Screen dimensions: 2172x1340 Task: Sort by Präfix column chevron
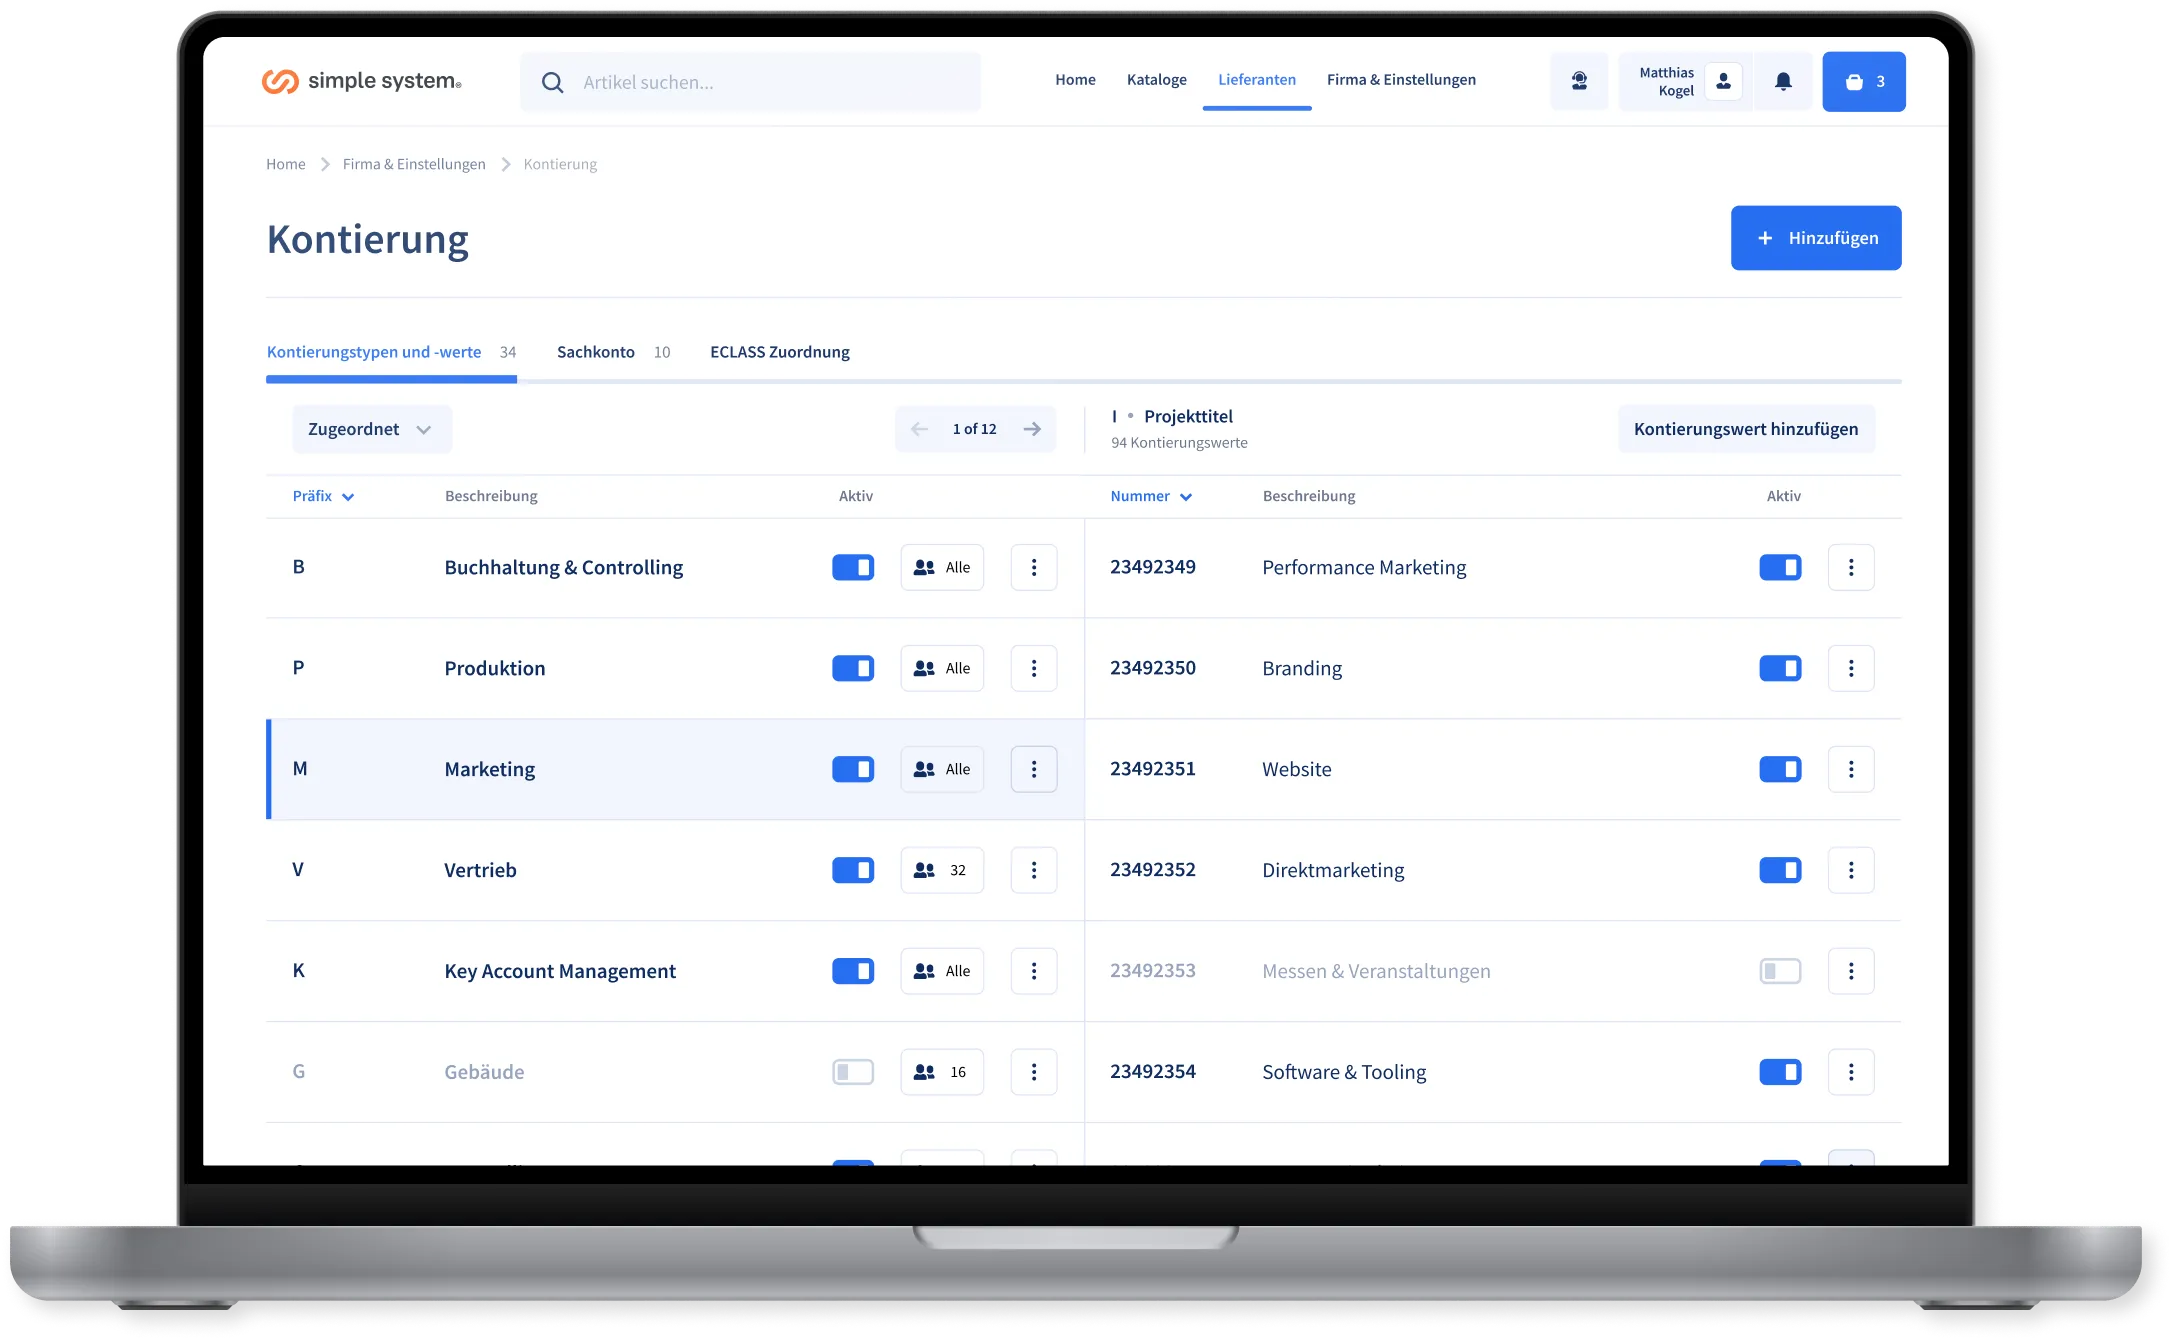[348, 497]
